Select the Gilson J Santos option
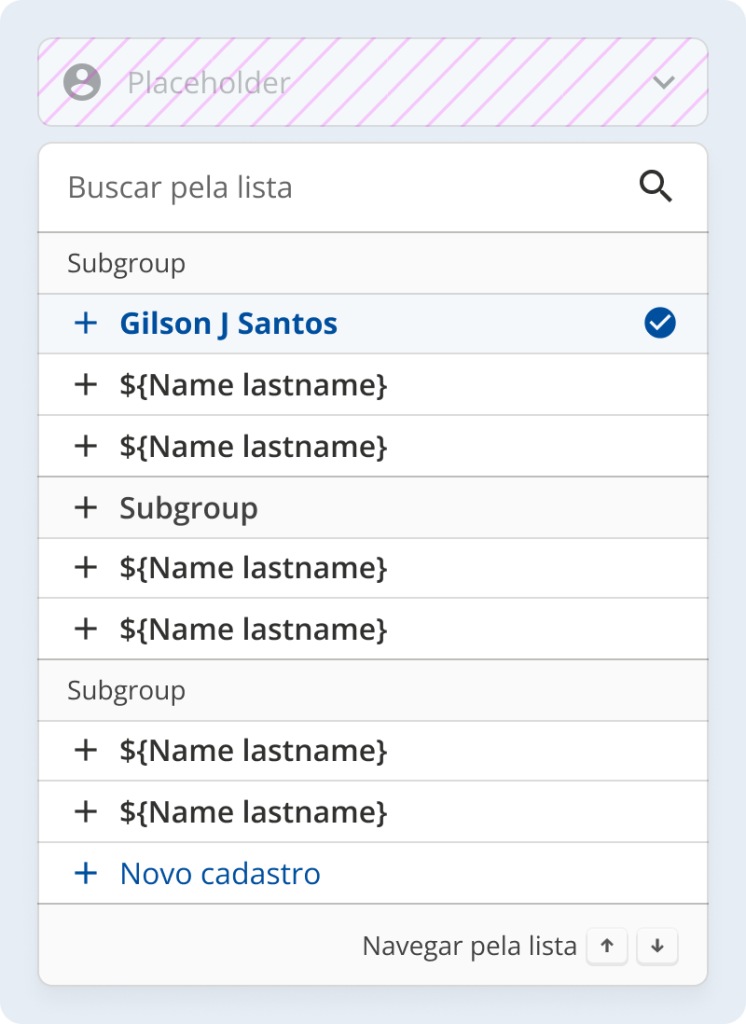The height and width of the screenshot is (1024, 746). pyautogui.click(x=229, y=324)
